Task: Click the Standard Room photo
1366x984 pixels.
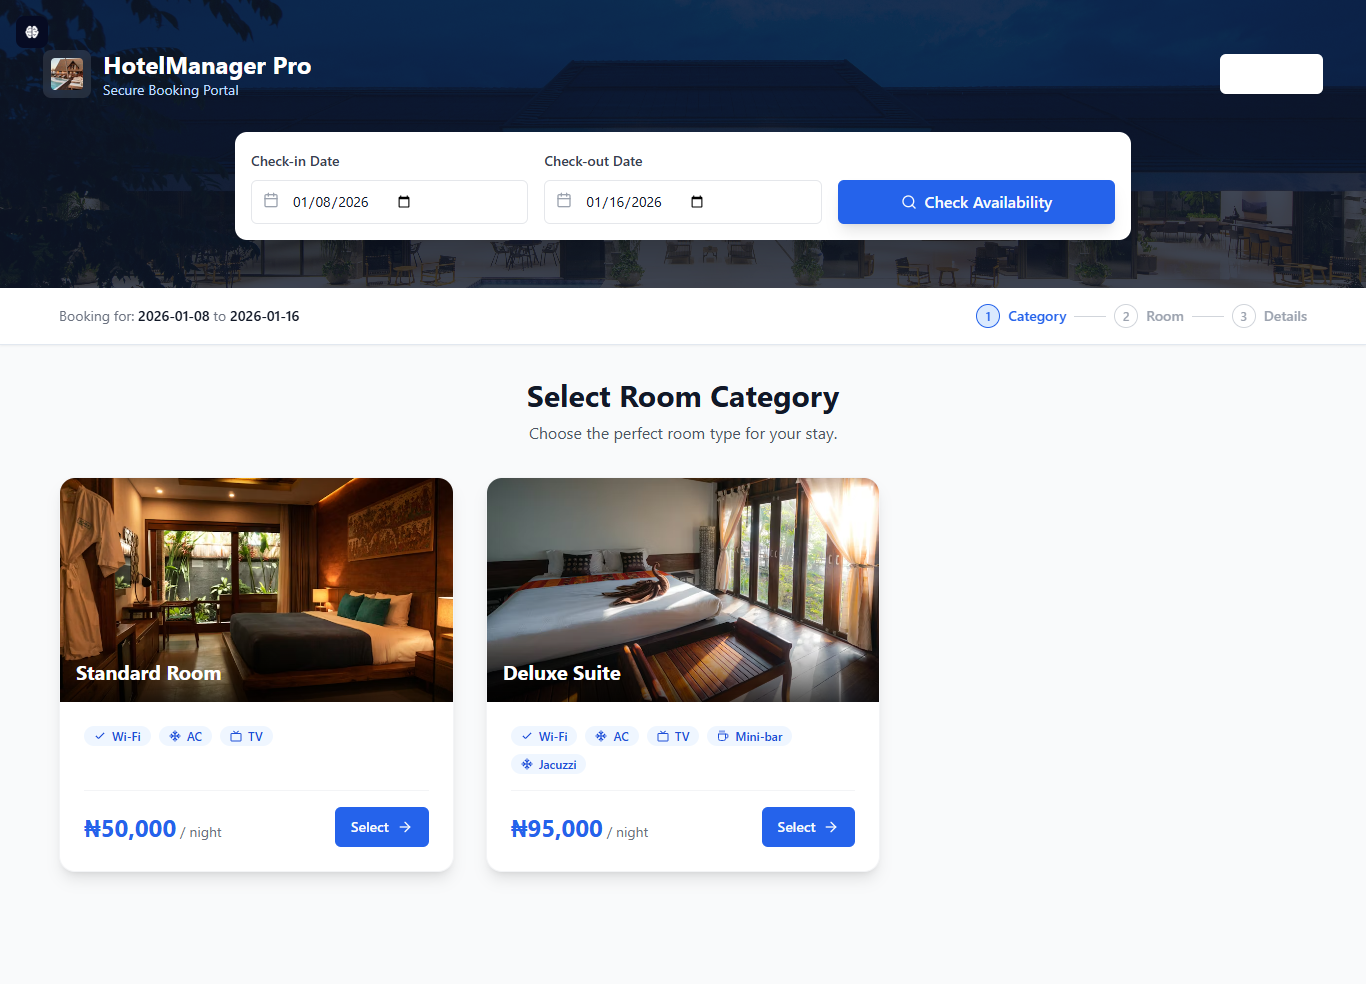Action: pyautogui.click(x=256, y=590)
